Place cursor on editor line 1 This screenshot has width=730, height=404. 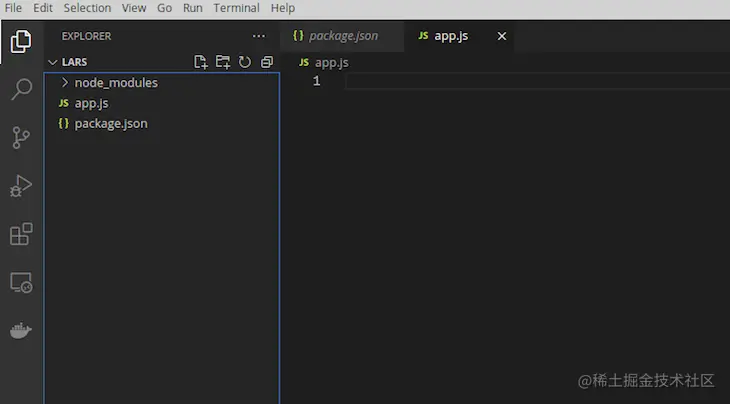[x=537, y=81]
